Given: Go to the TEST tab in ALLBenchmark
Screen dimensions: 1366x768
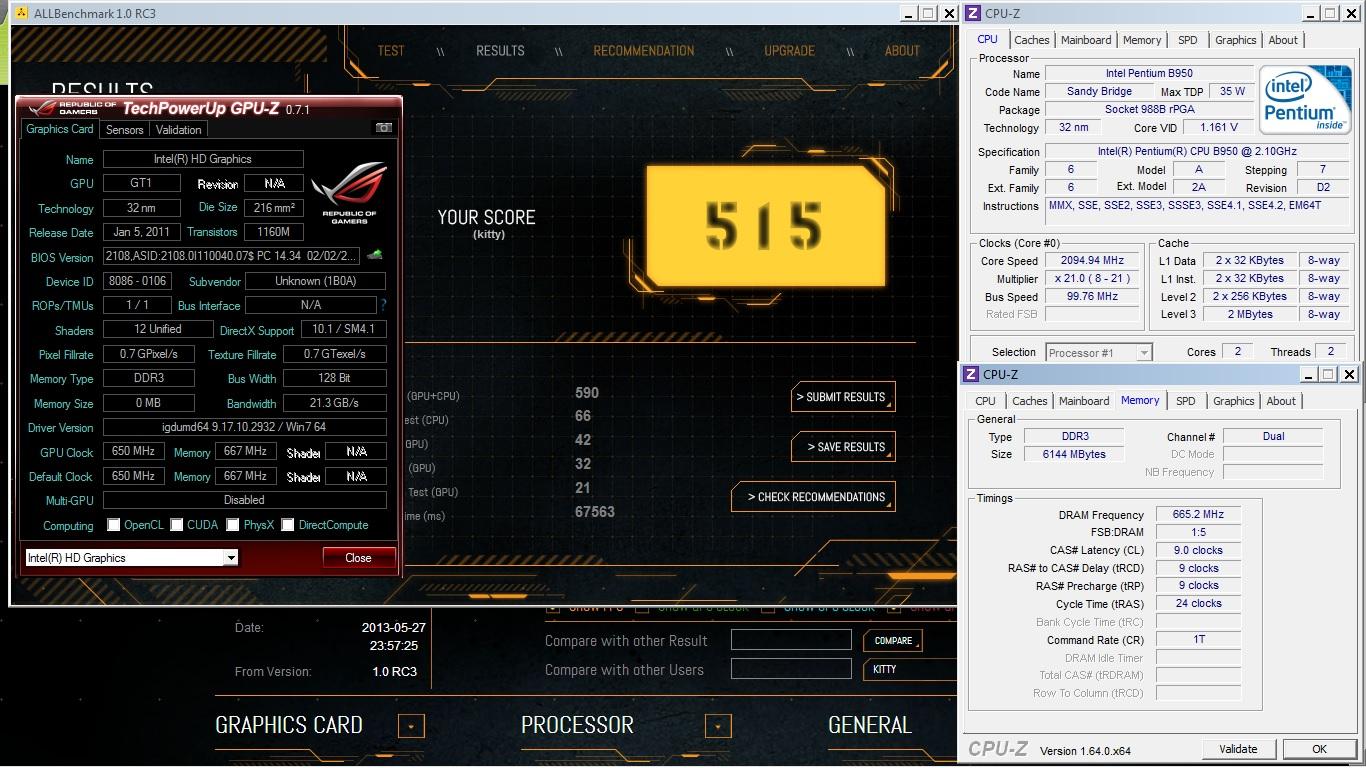Looking at the screenshot, I should (391, 51).
